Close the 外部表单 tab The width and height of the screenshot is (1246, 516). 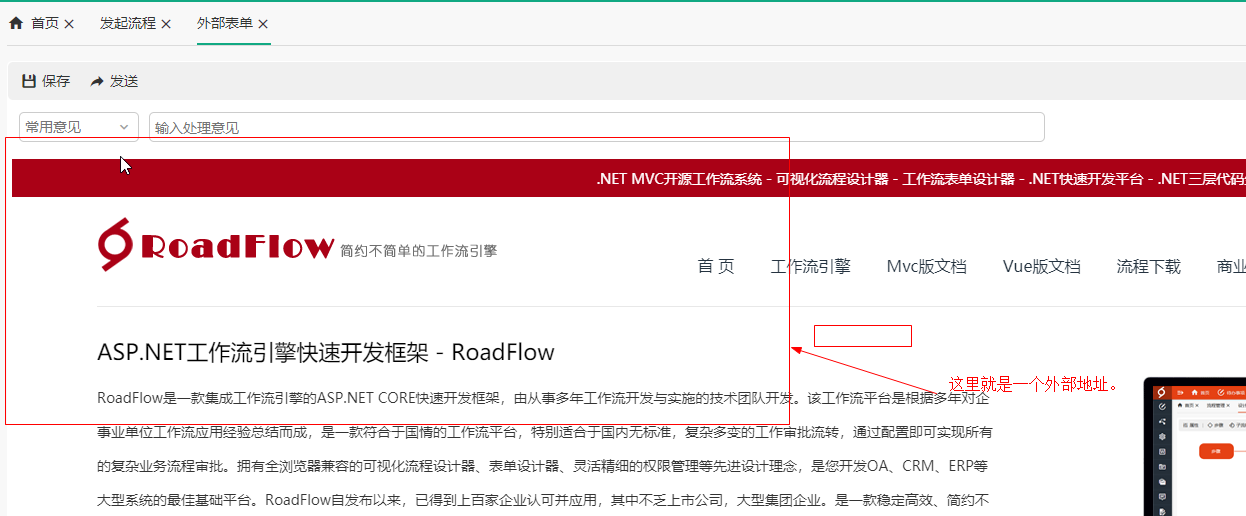click(x=263, y=24)
